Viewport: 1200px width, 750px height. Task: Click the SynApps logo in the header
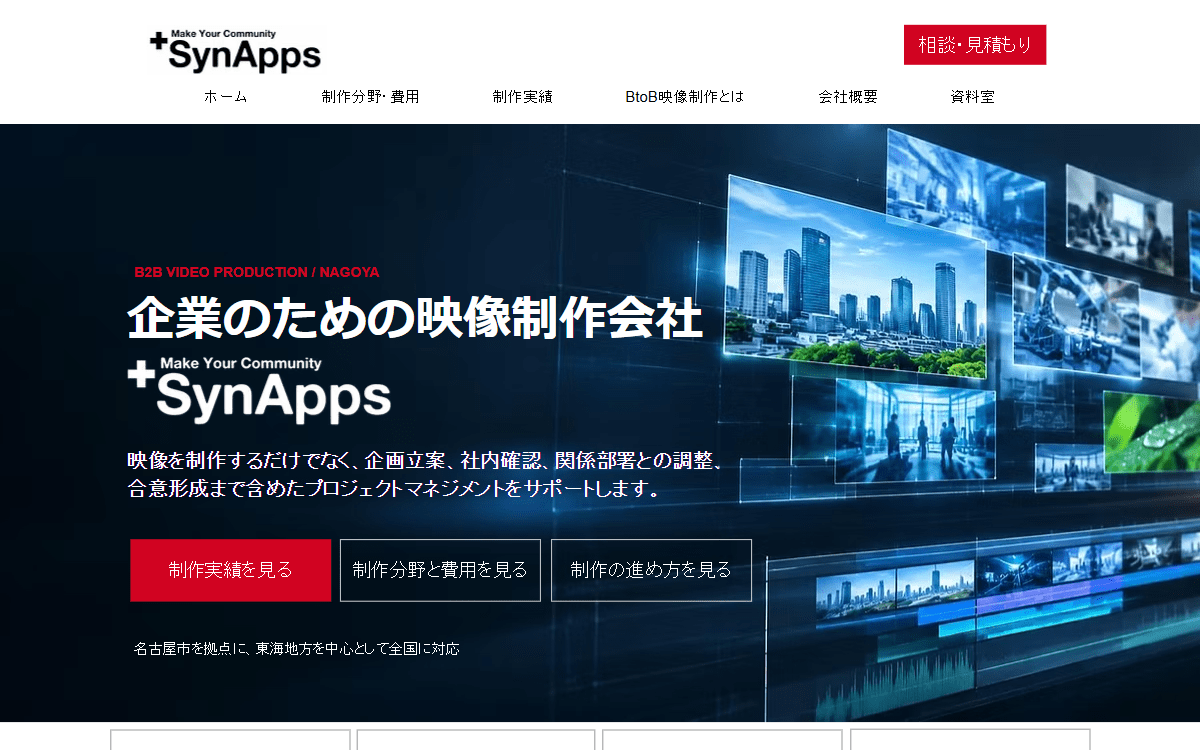pos(236,50)
